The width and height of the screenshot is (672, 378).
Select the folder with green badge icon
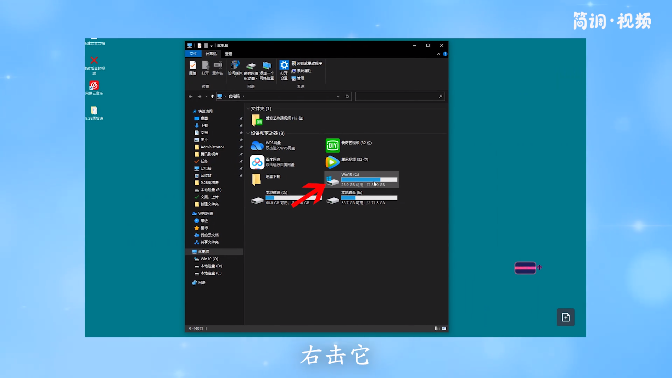pyautogui.click(x=278, y=119)
